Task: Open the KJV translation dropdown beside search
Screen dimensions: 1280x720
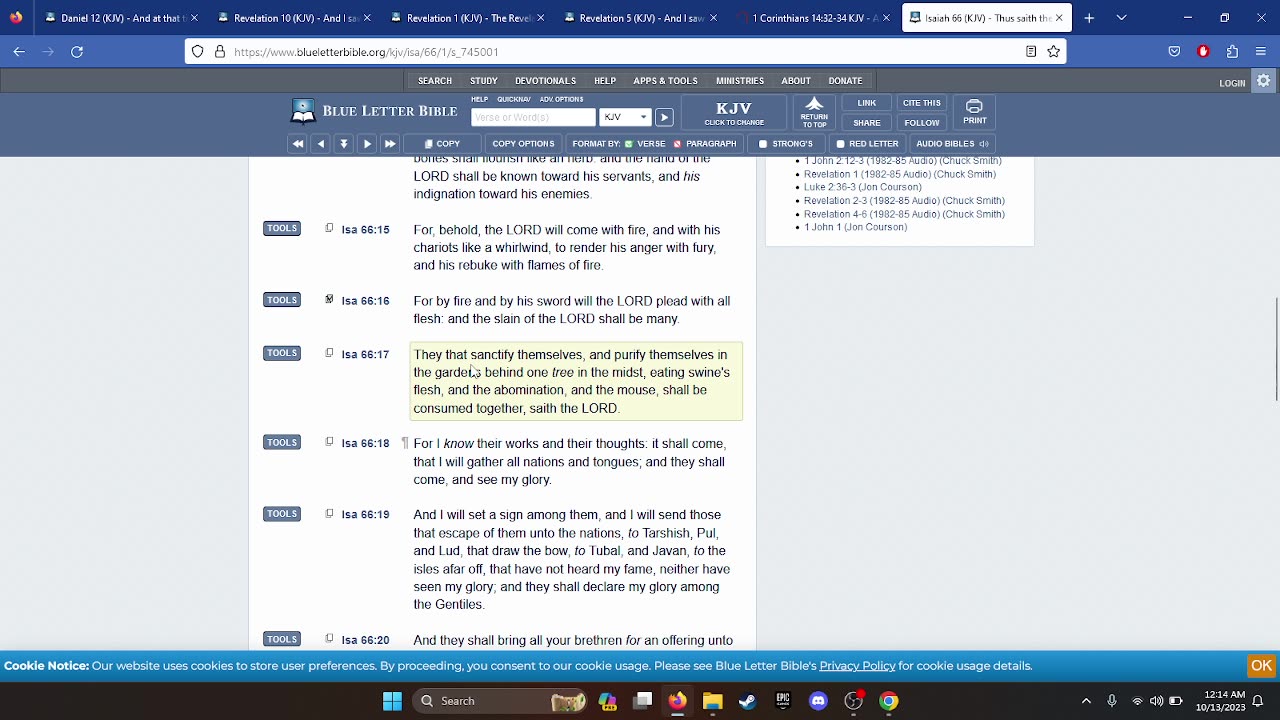Action: [625, 117]
